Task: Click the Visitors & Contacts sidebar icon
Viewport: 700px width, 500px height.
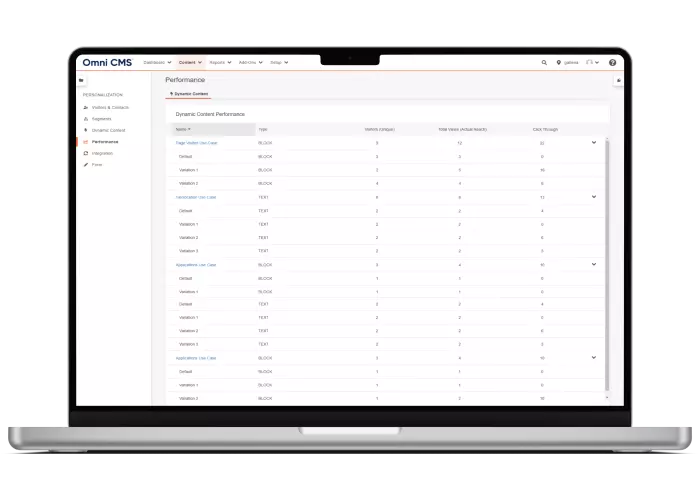Action: (x=86, y=108)
